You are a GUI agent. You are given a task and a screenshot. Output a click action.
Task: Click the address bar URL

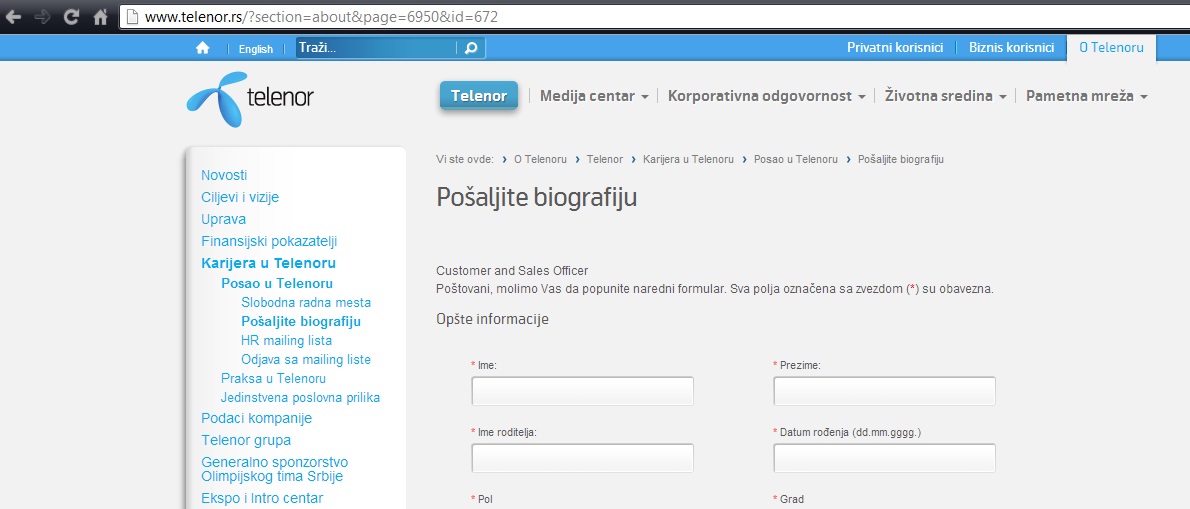coord(321,17)
